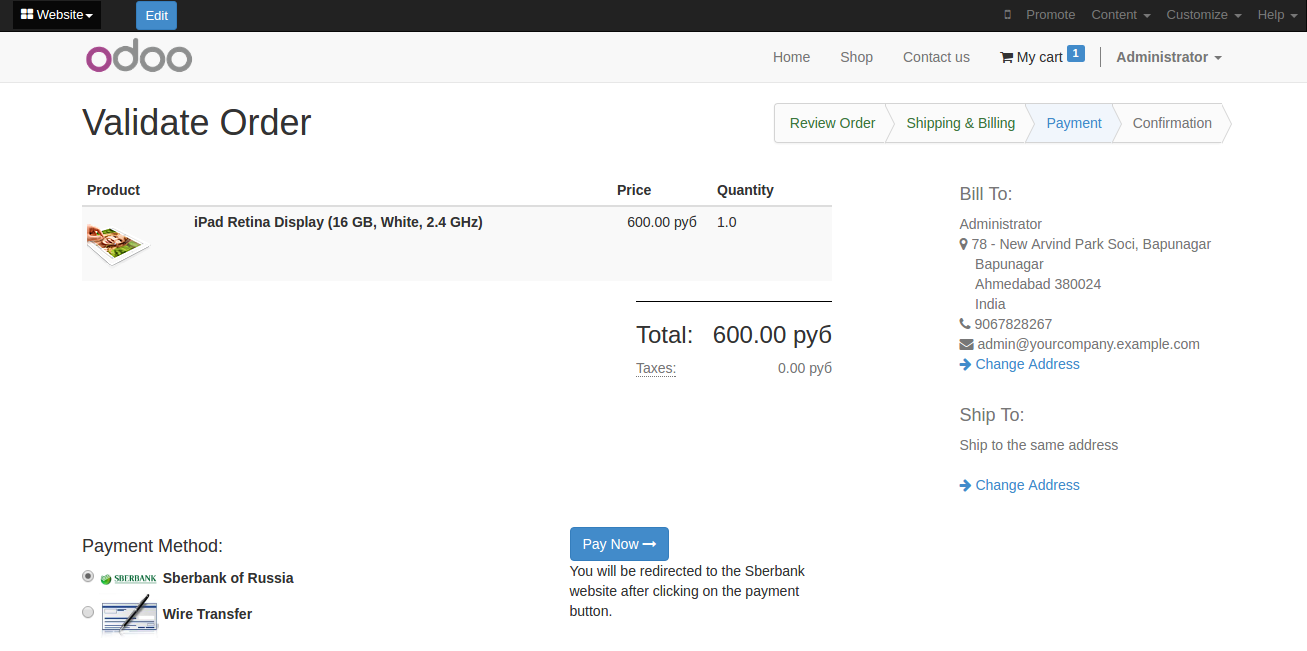1307x651 pixels.
Task: Click the map marker address icon
Action: [x=963, y=244]
